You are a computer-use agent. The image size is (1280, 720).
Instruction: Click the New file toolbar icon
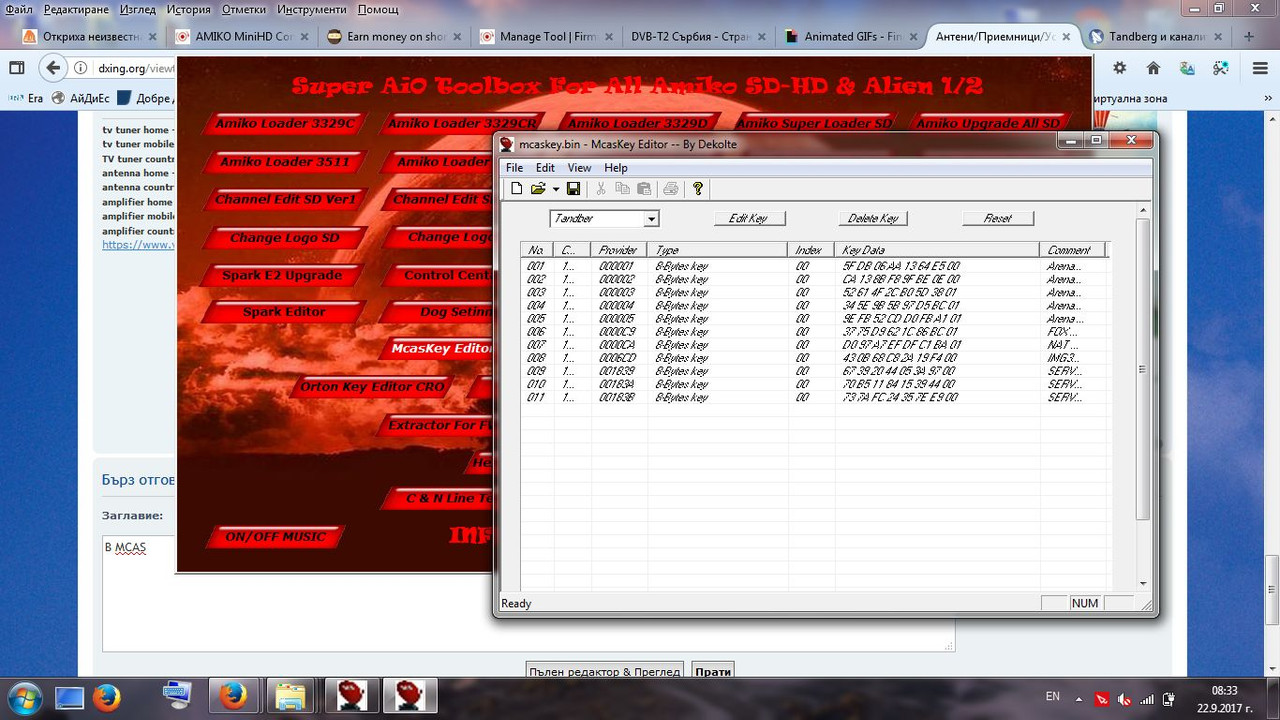click(517, 188)
